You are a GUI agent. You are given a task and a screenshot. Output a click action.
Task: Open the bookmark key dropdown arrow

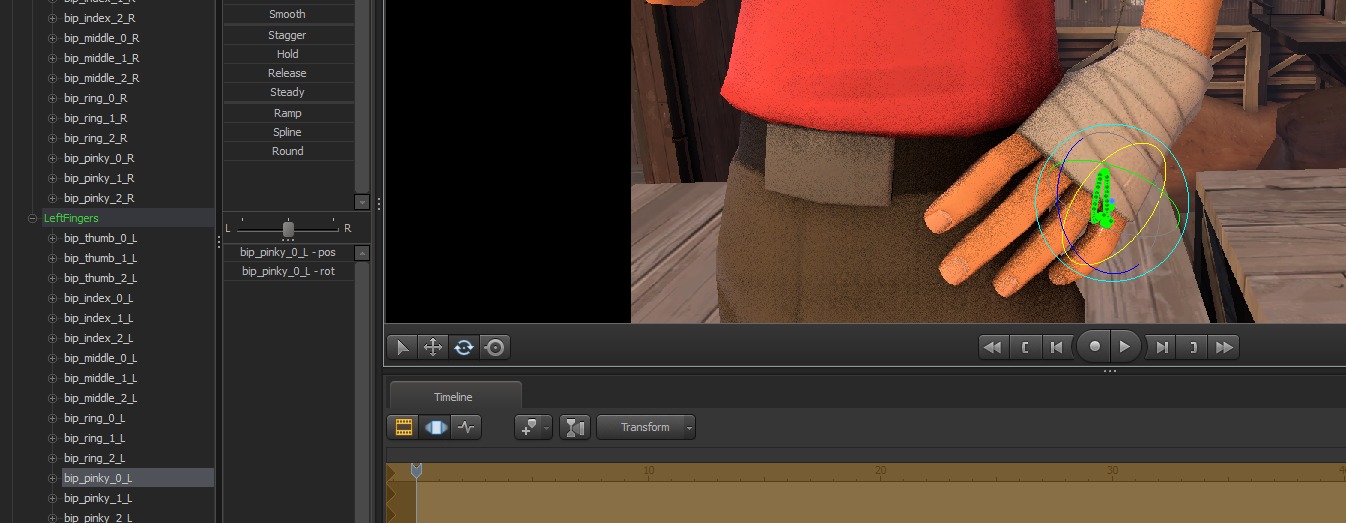547,427
